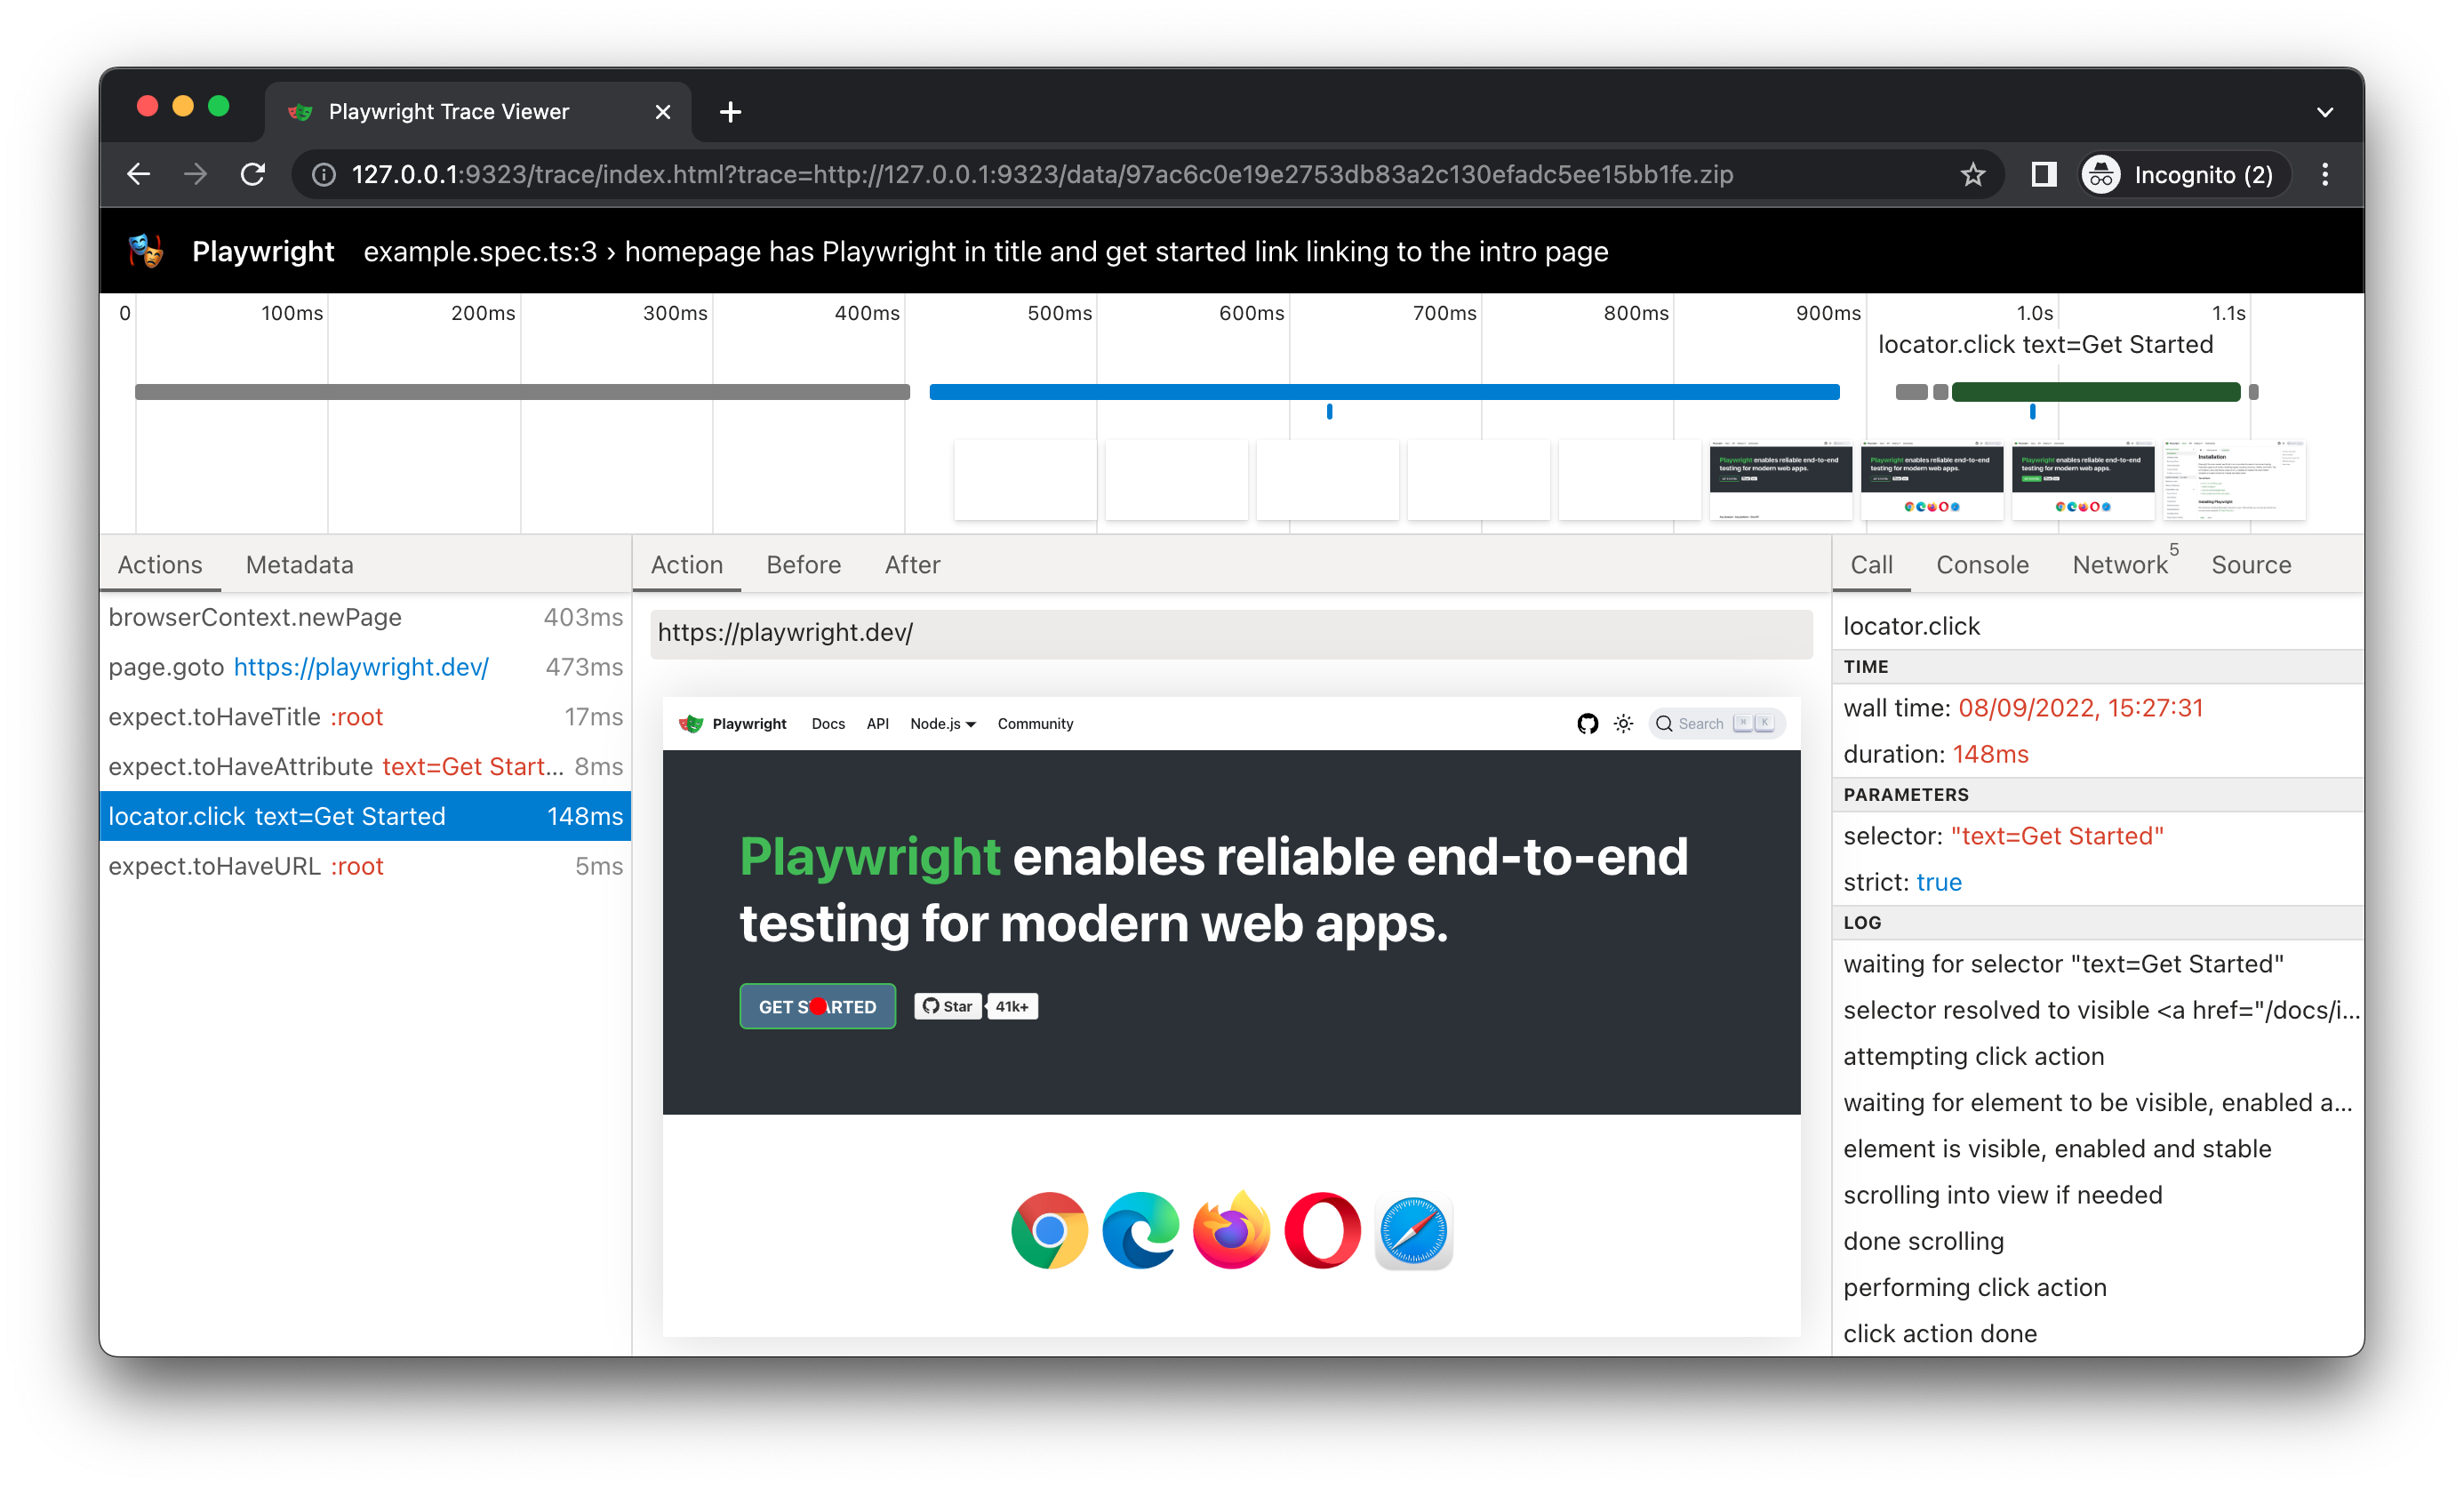Click the browser reload icon
The image size is (2464, 1488).
tap(253, 175)
